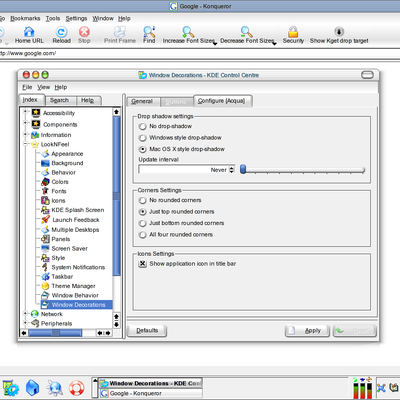Click Konqueror's URL address field
This screenshot has height=400, width=400.
(x=200, y=53)
